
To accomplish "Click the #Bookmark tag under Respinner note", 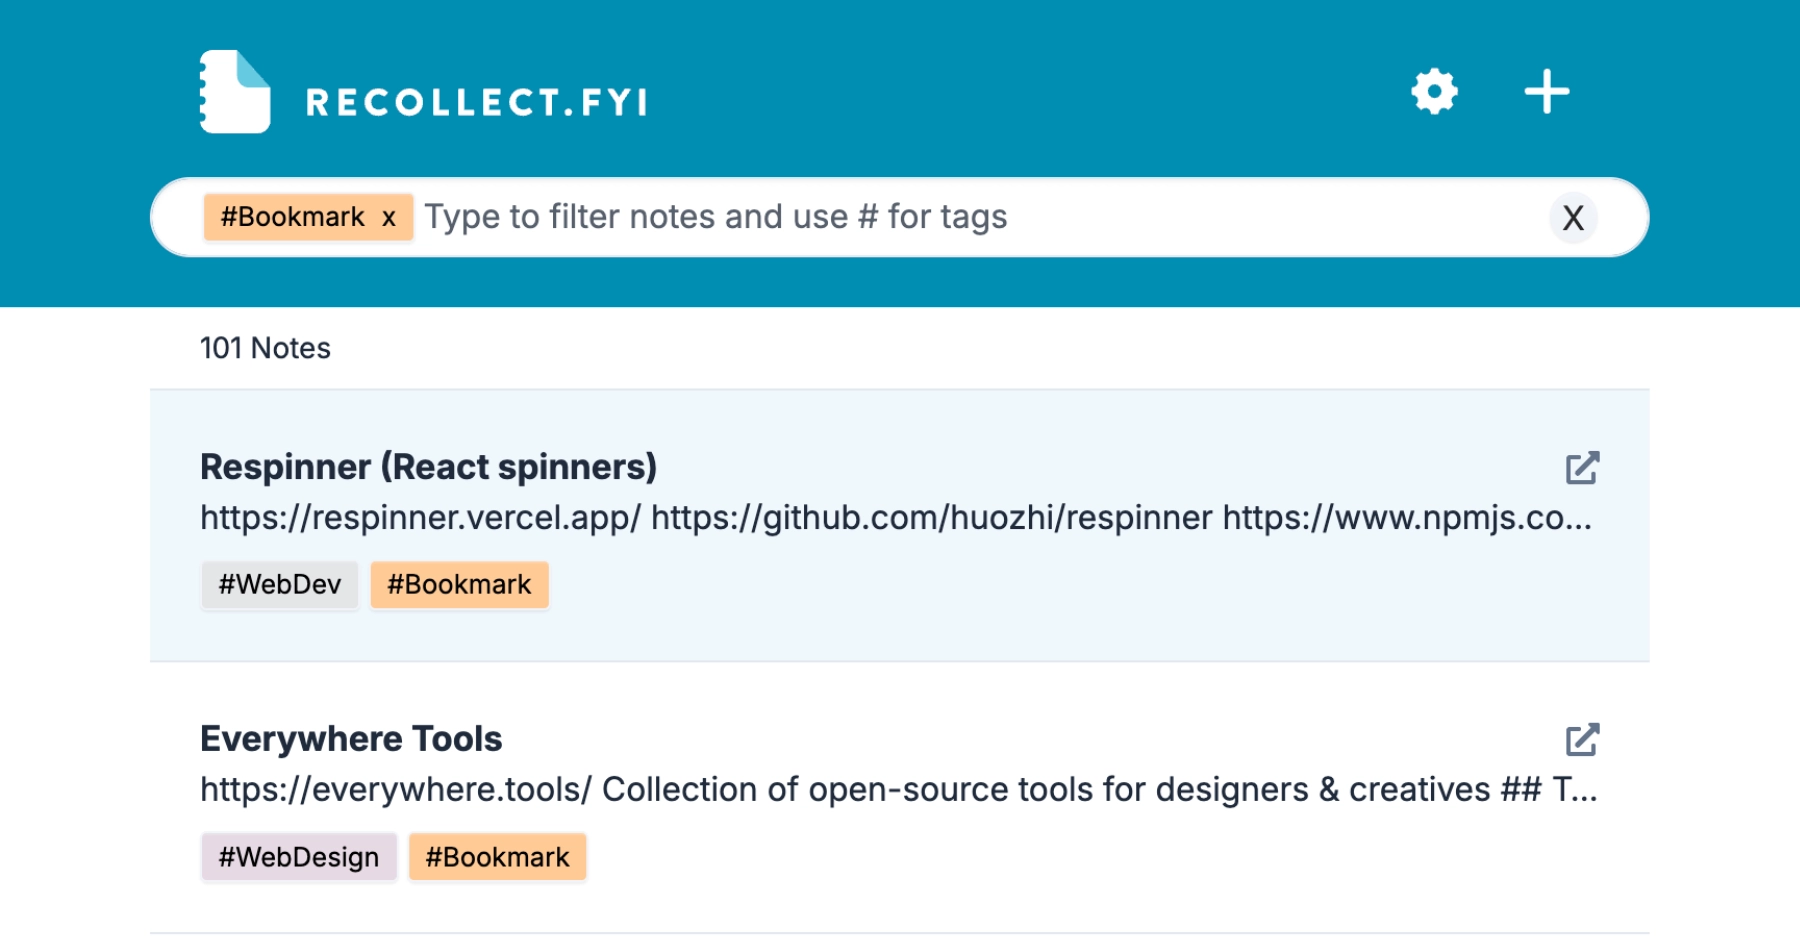I will [459, 585].
